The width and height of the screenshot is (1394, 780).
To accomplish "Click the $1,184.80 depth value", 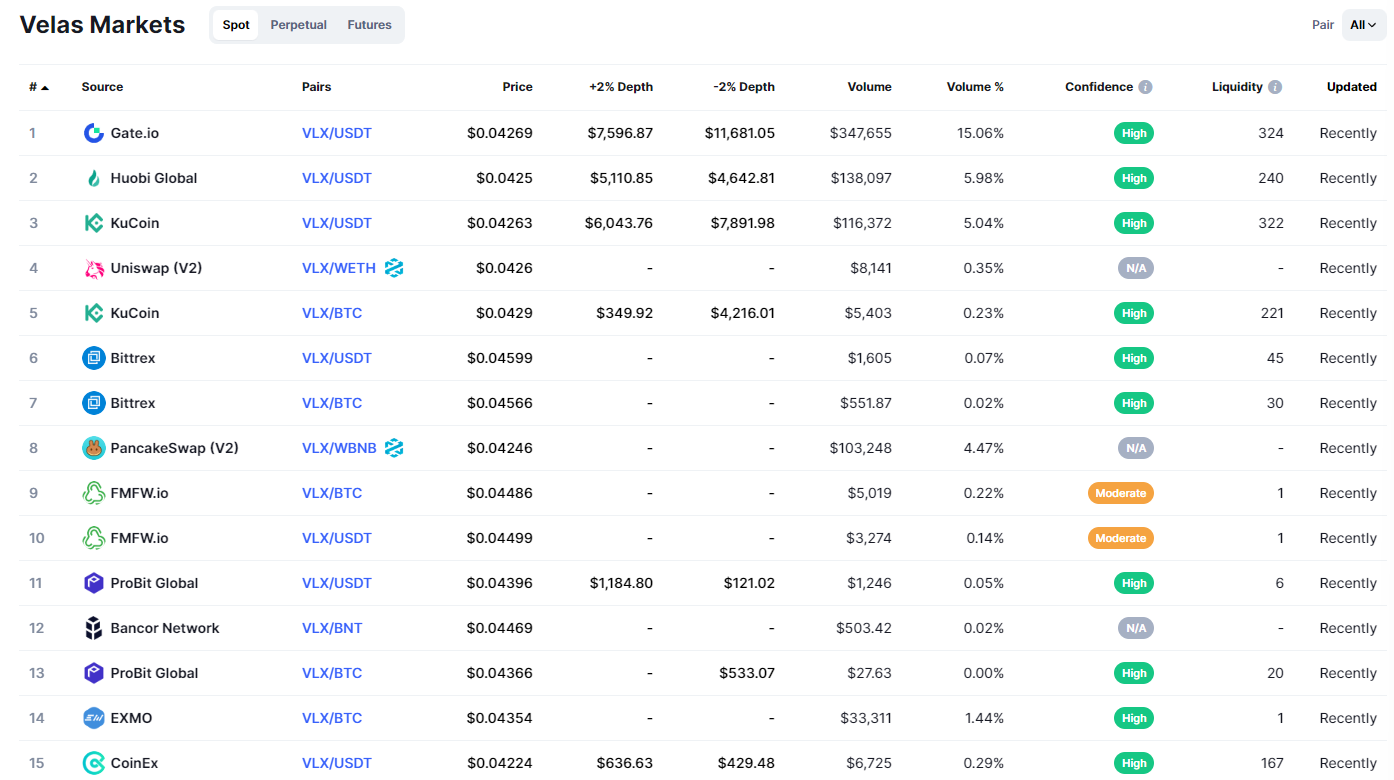I will (621, 583).
